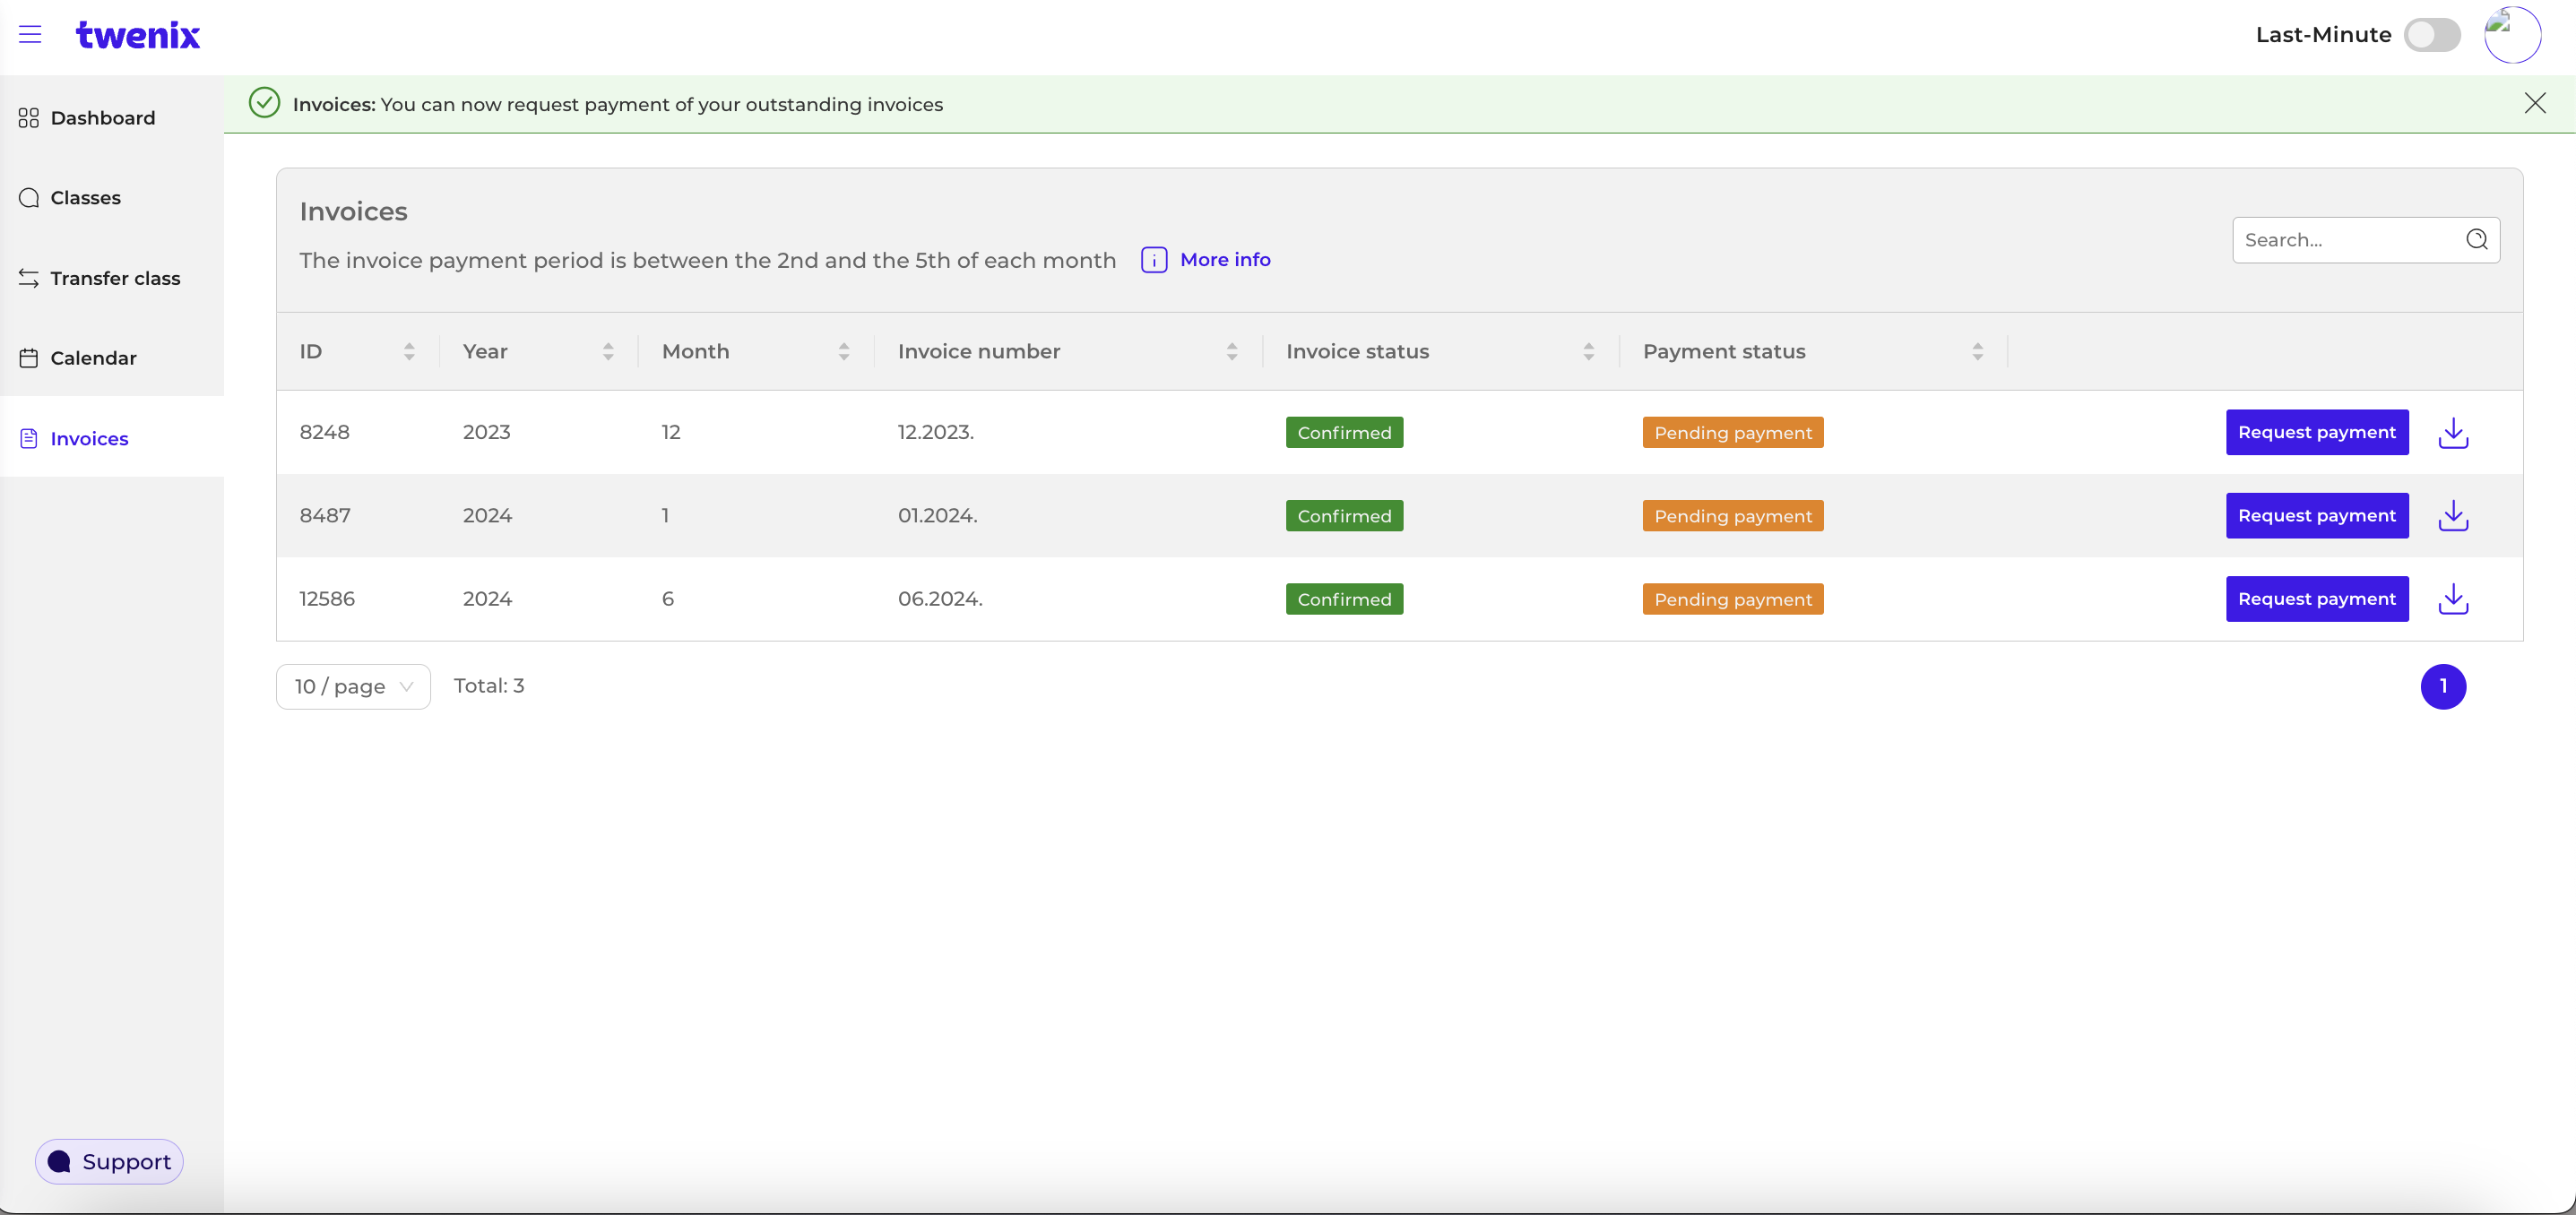
Task: Request payment for invoice 8248
Action: pos(2317,432)
